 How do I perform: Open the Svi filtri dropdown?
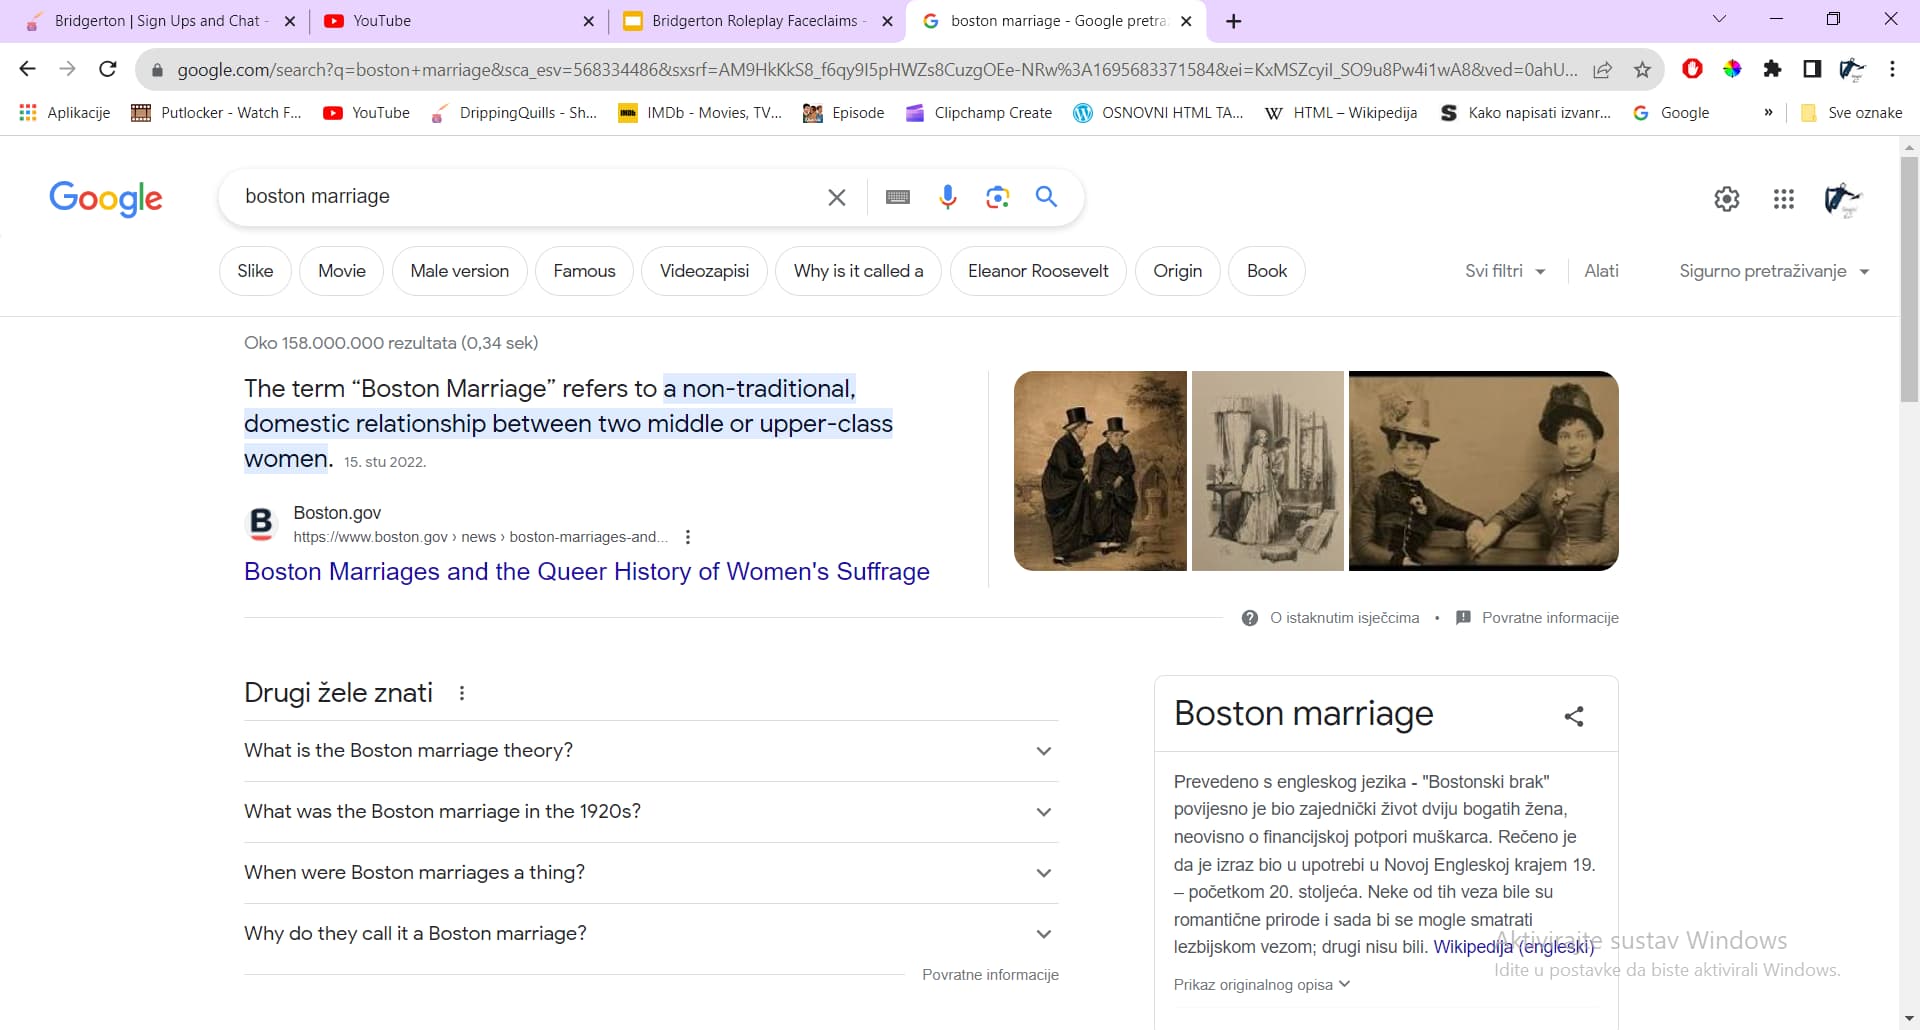(x=1505, y=271)
